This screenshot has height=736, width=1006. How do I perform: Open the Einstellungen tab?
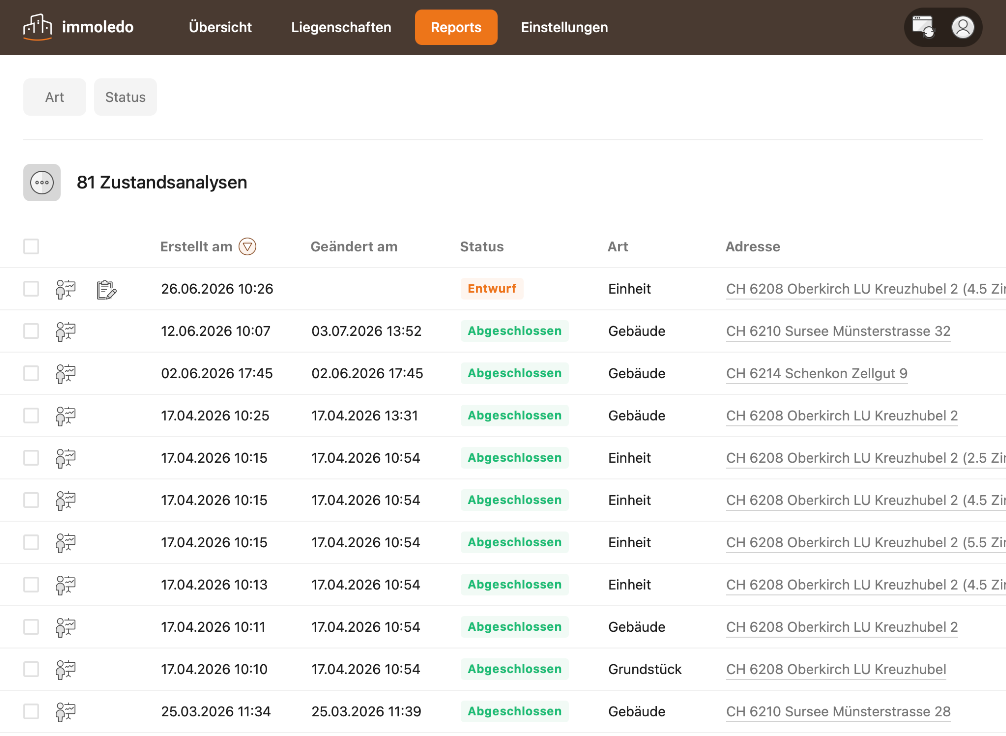pos(564,27)
